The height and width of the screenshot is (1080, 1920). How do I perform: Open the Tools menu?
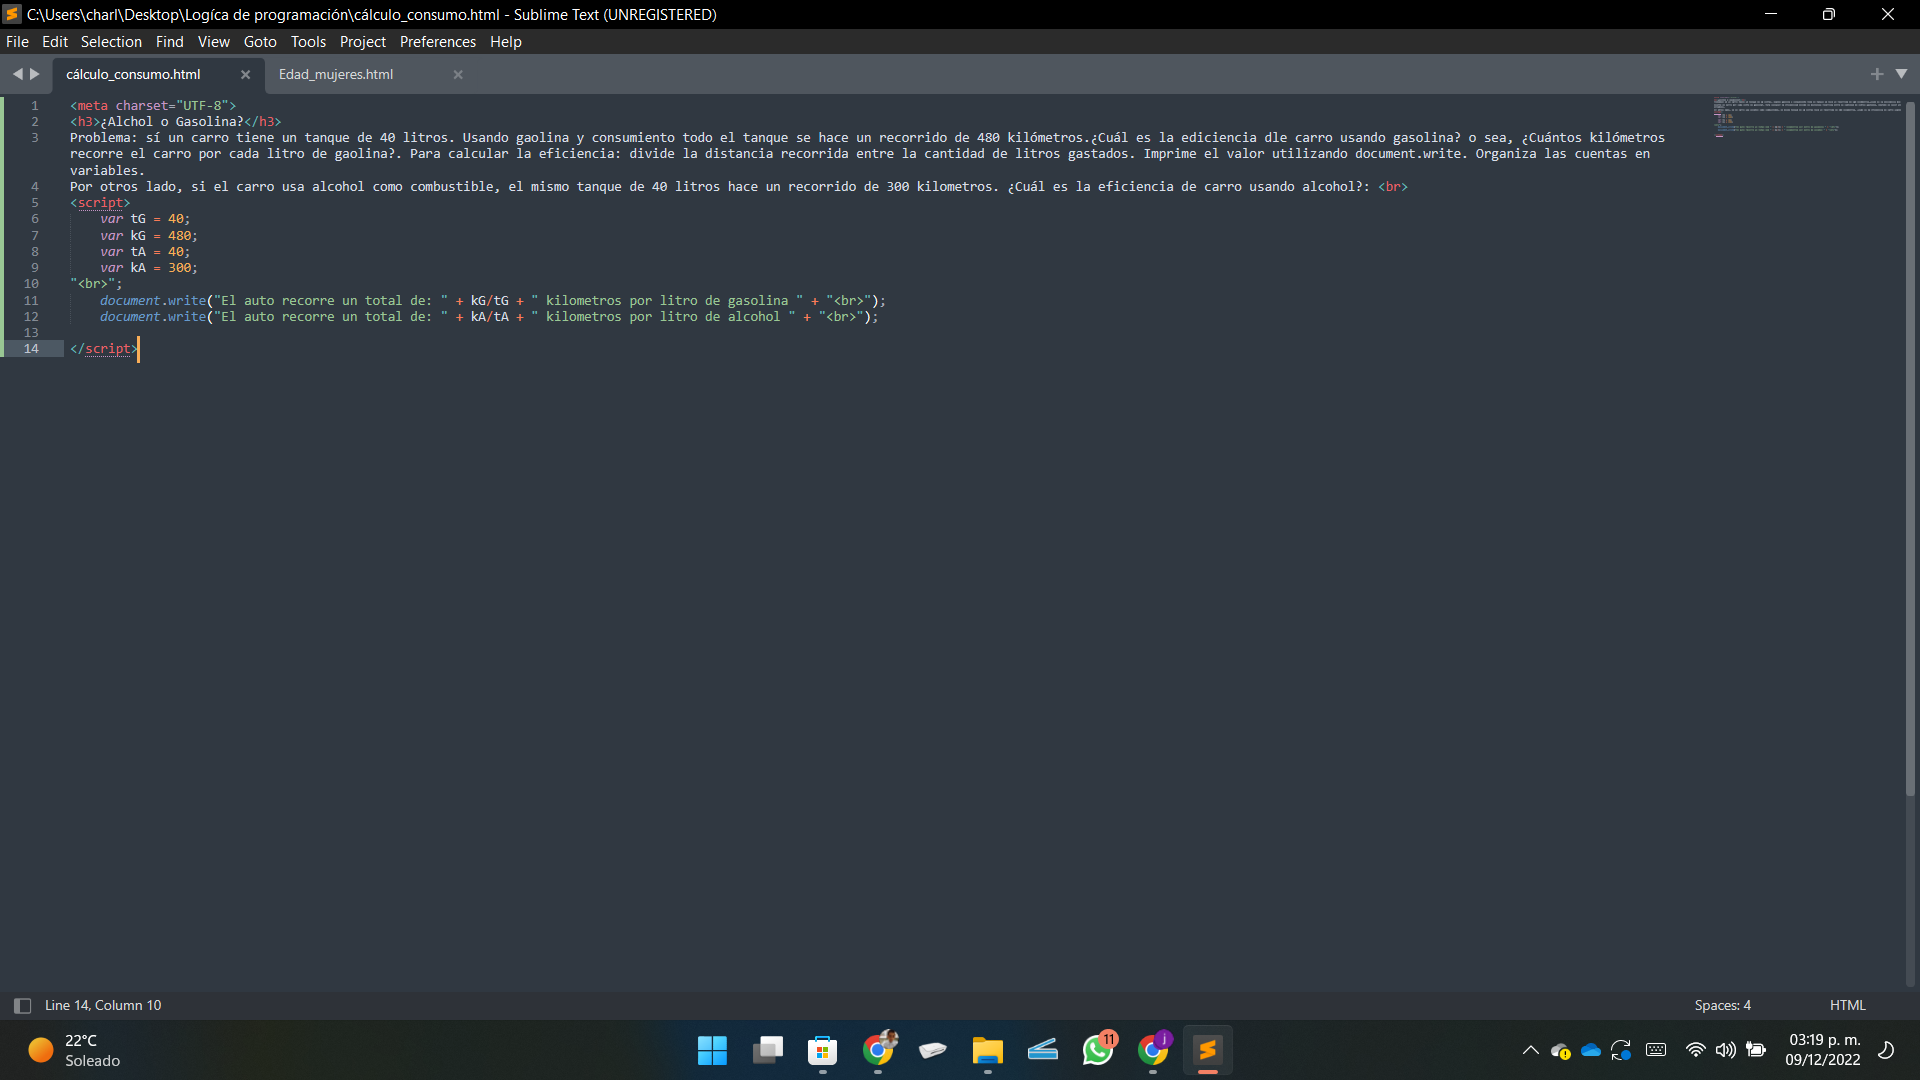click(x=308, y=42)
